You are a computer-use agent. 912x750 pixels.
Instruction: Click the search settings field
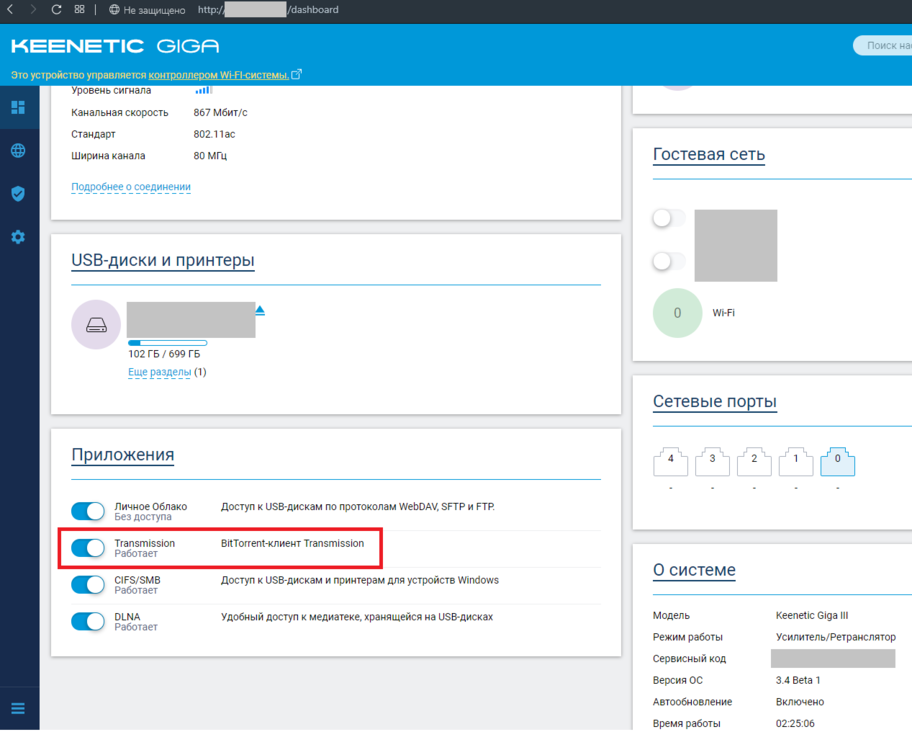(883, 45)
